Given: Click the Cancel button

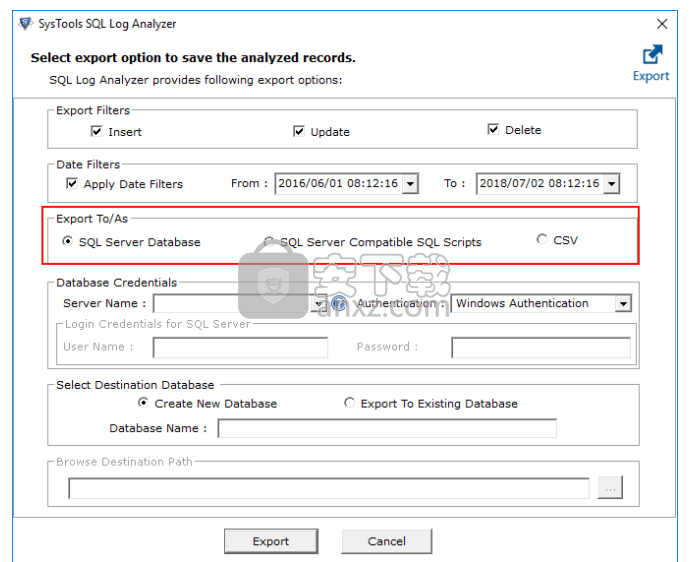Looking at the screenshot, I should tap(387, 541).
